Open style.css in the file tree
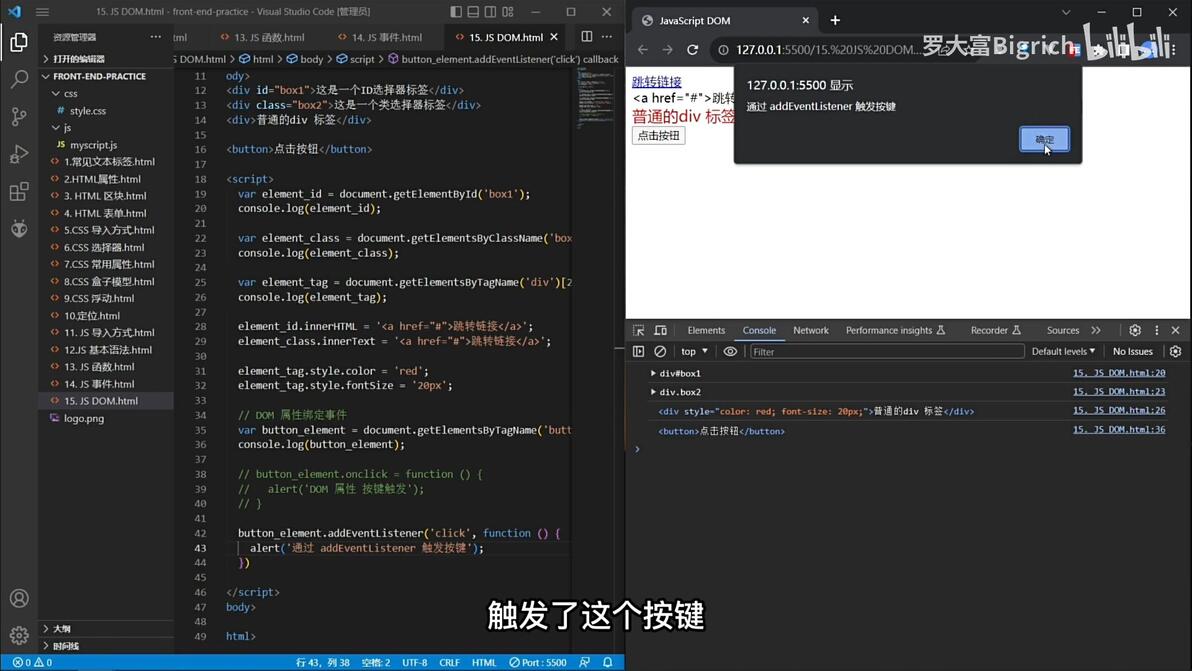 pyautogui.click(x=88, y=111)
